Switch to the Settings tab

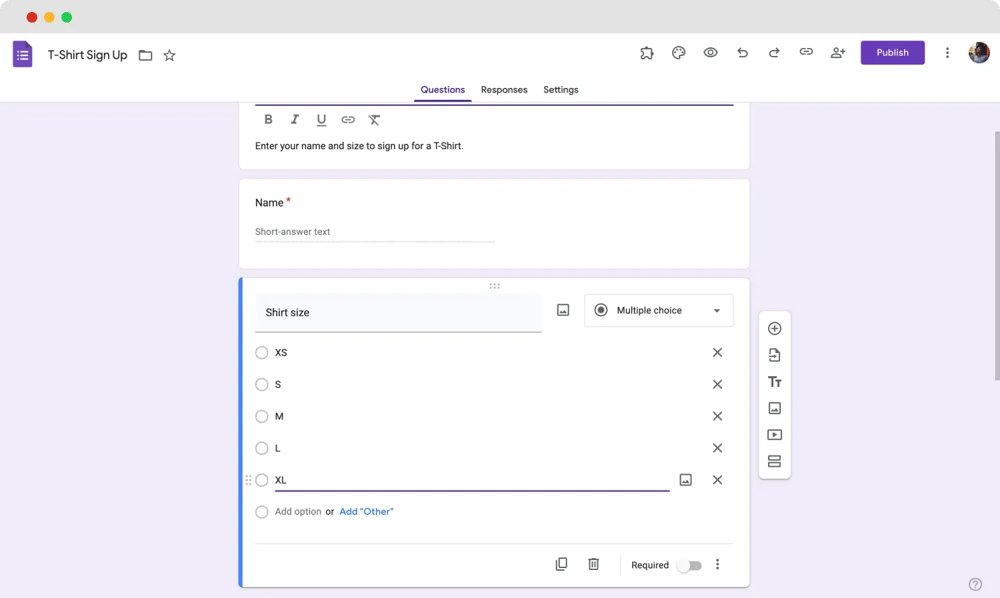561,90
